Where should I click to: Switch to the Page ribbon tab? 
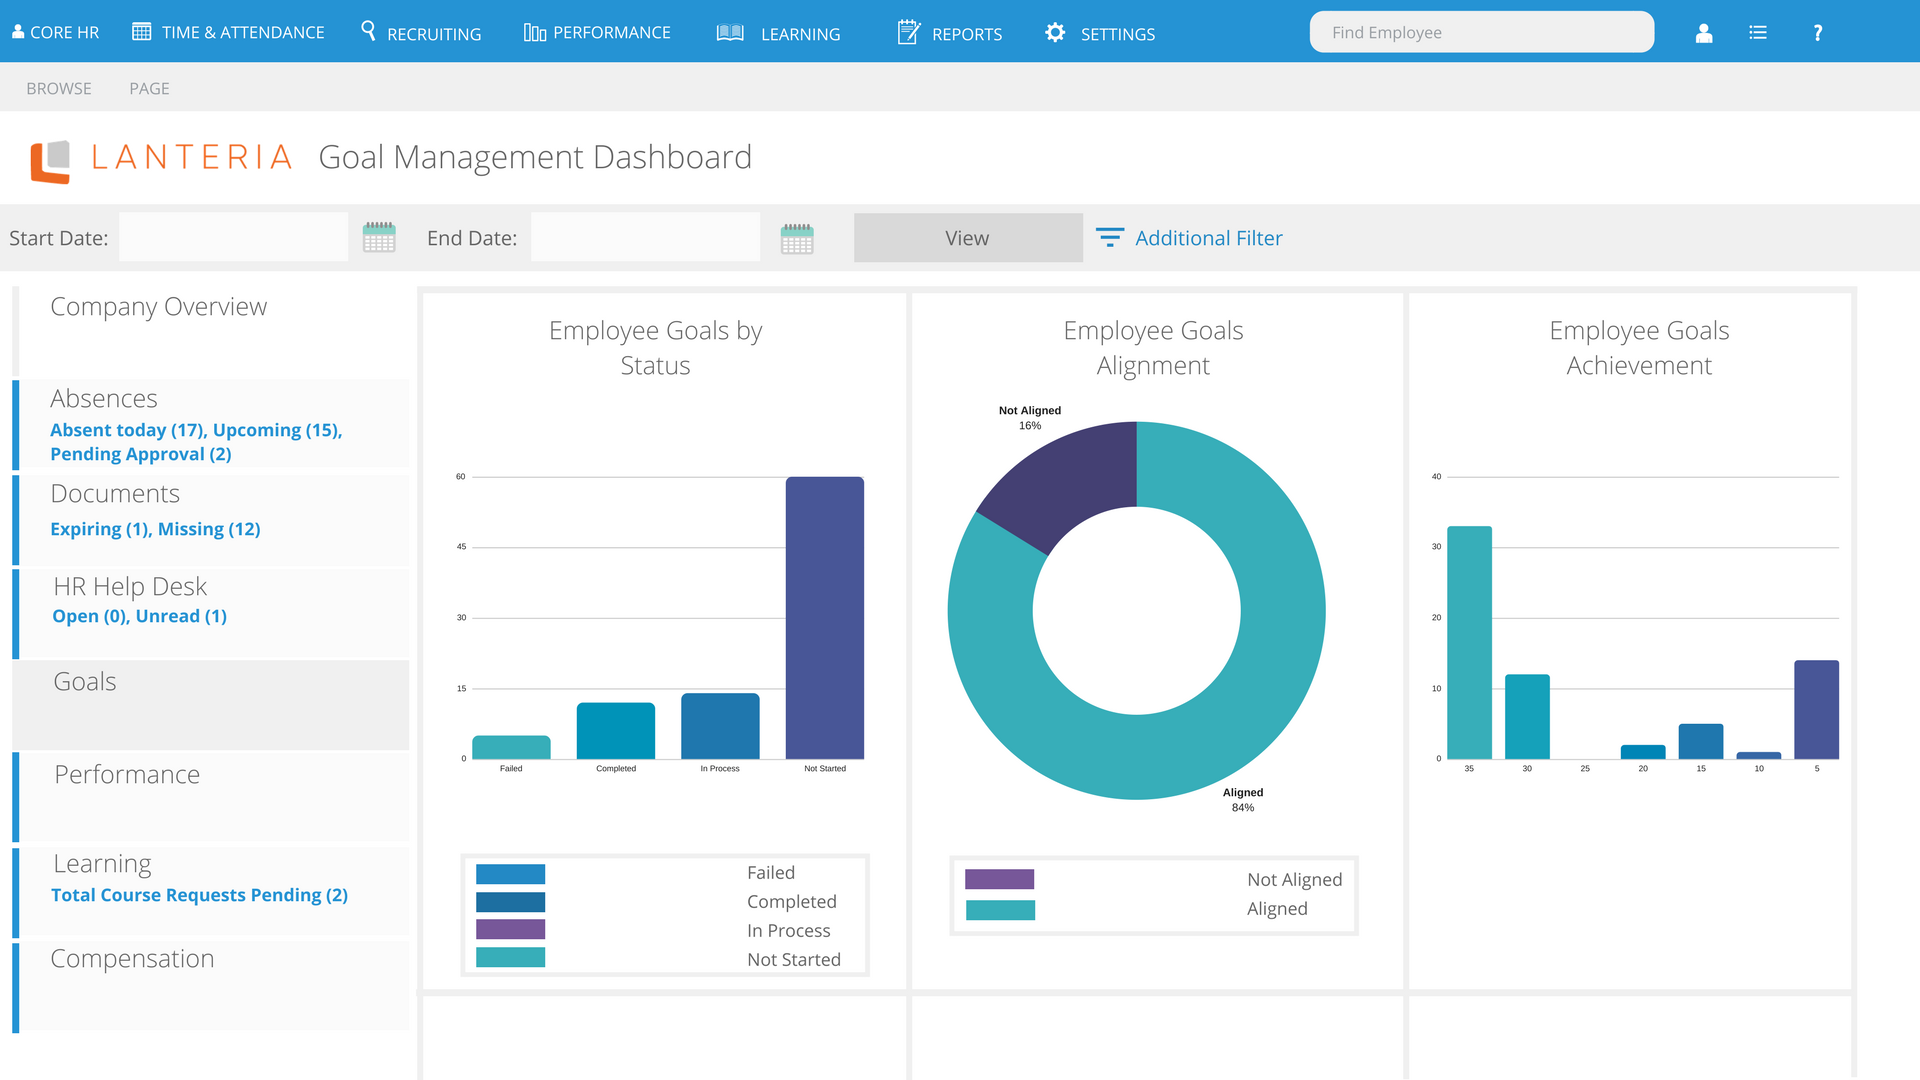[149, 88]
